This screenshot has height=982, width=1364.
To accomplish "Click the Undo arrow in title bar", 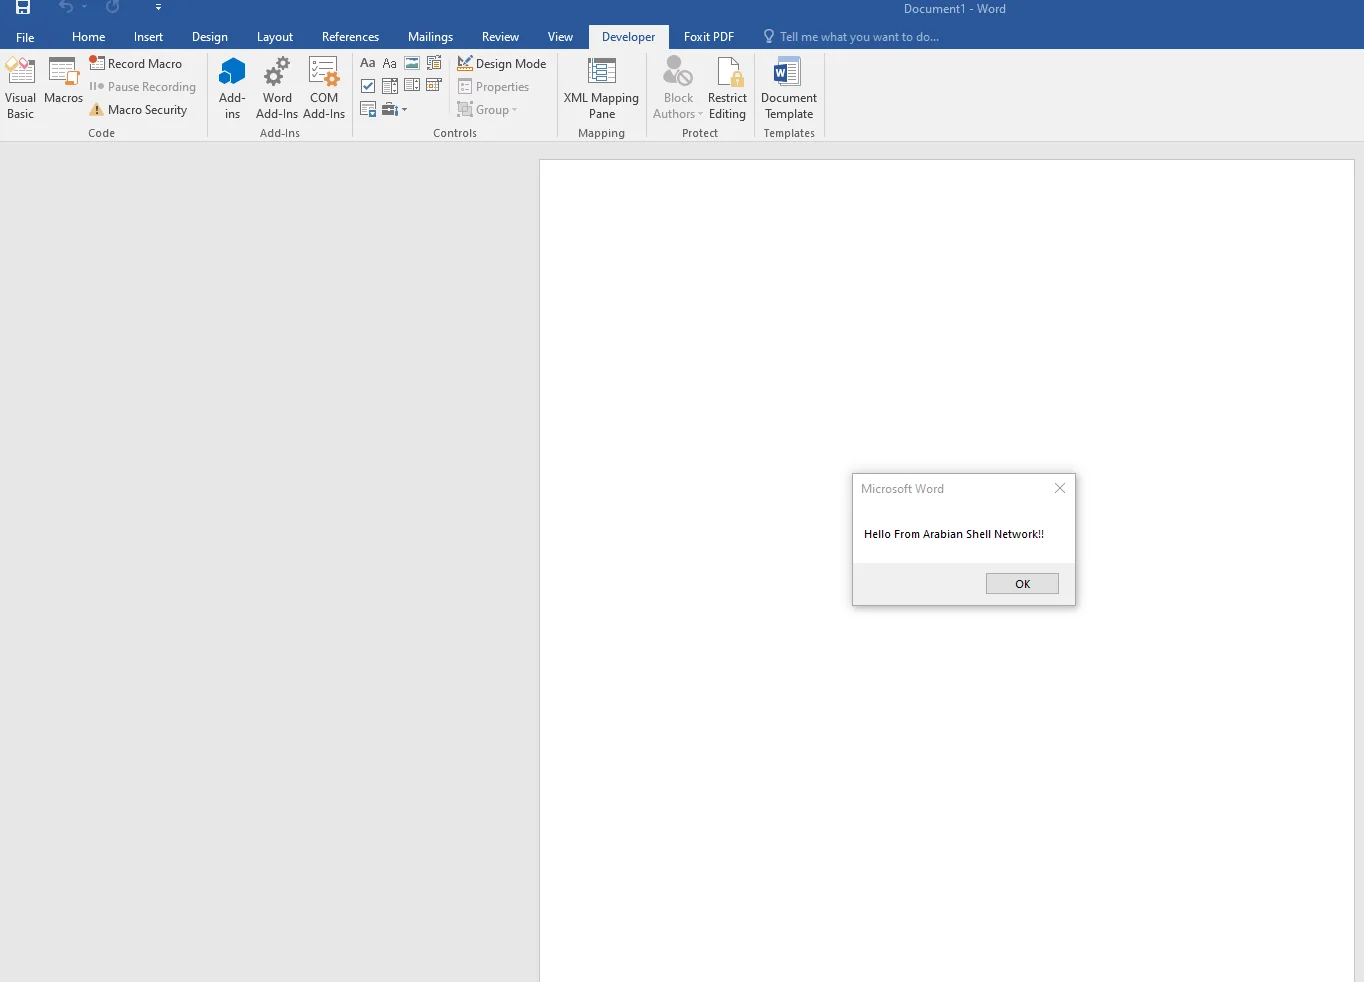I will click(x=66, y=8).
